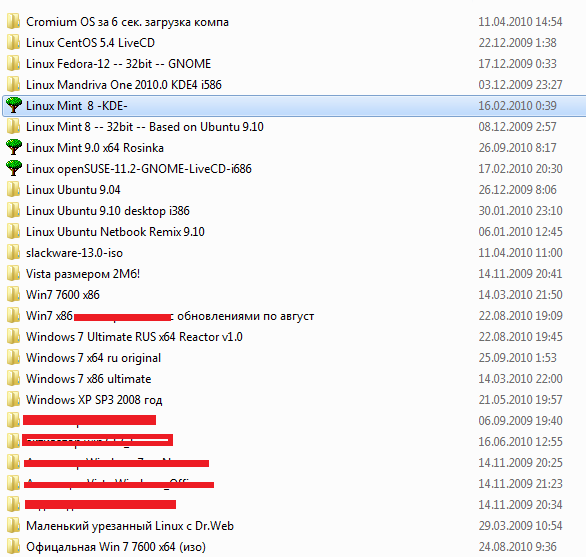Select the 'Win7 7600 x86' name
The height and width of the screenshot is (557, 586).
pos(63,295)
